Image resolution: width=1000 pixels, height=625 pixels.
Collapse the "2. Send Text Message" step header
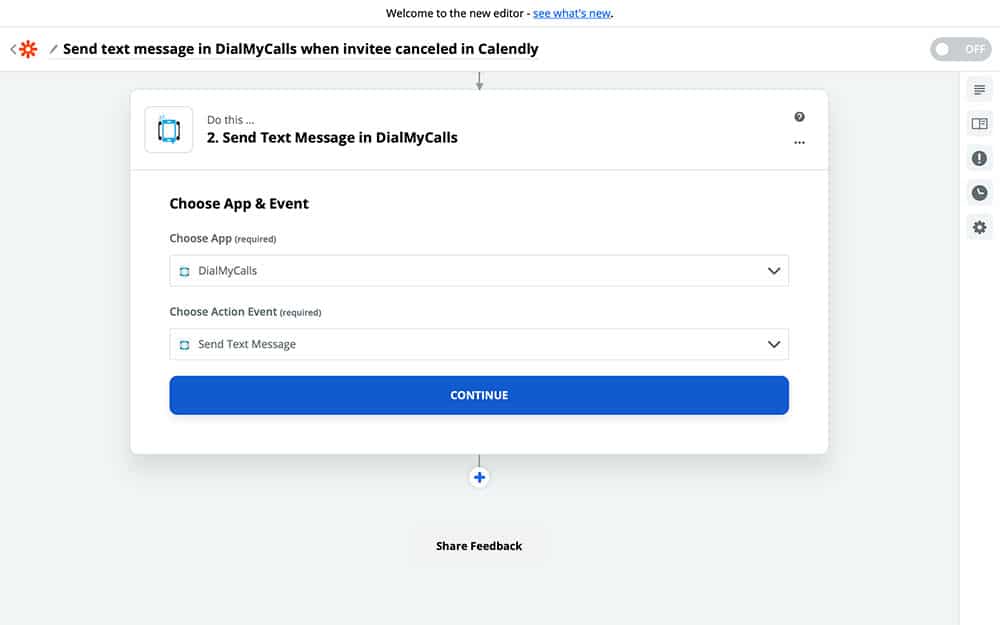click(480, 130)
